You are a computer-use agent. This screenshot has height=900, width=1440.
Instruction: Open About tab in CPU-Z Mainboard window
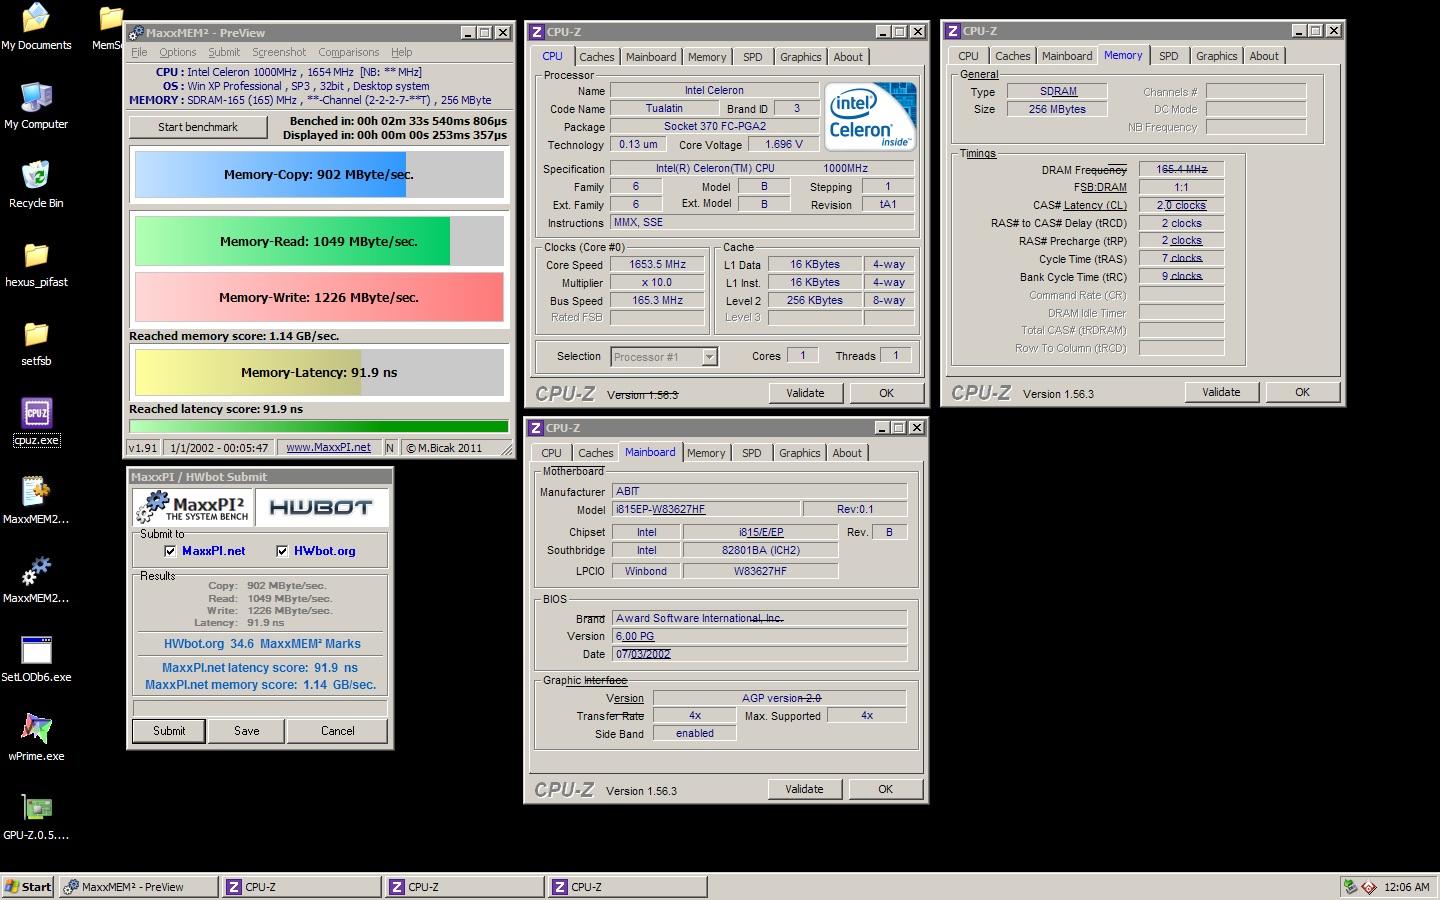click(847, 453)
